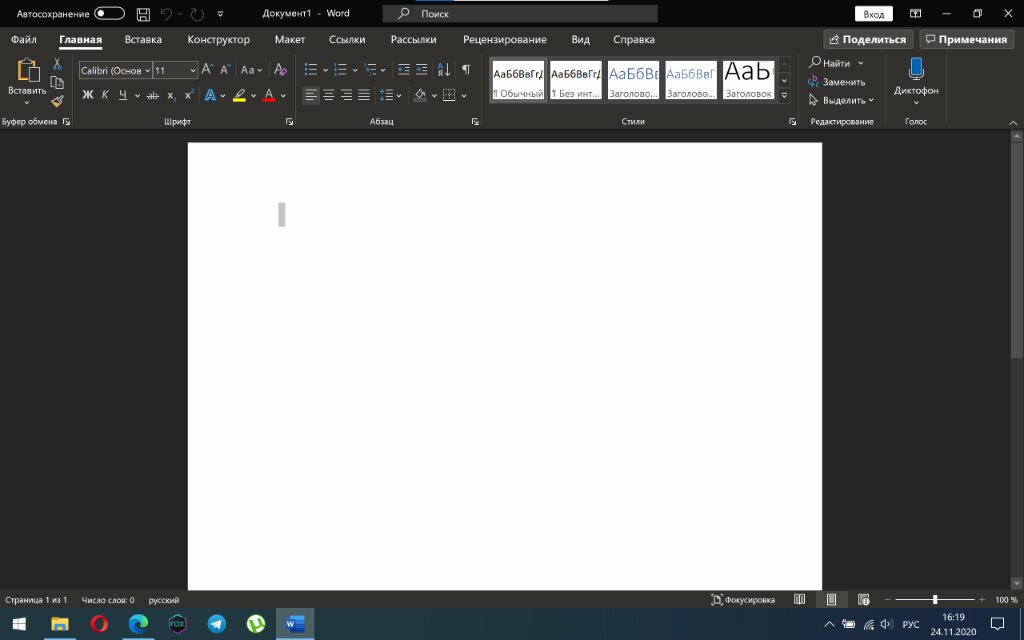Viewport: 1024px width, 640px height.
Task: Click the save disk icon in title bar
Action: point(143,14)
